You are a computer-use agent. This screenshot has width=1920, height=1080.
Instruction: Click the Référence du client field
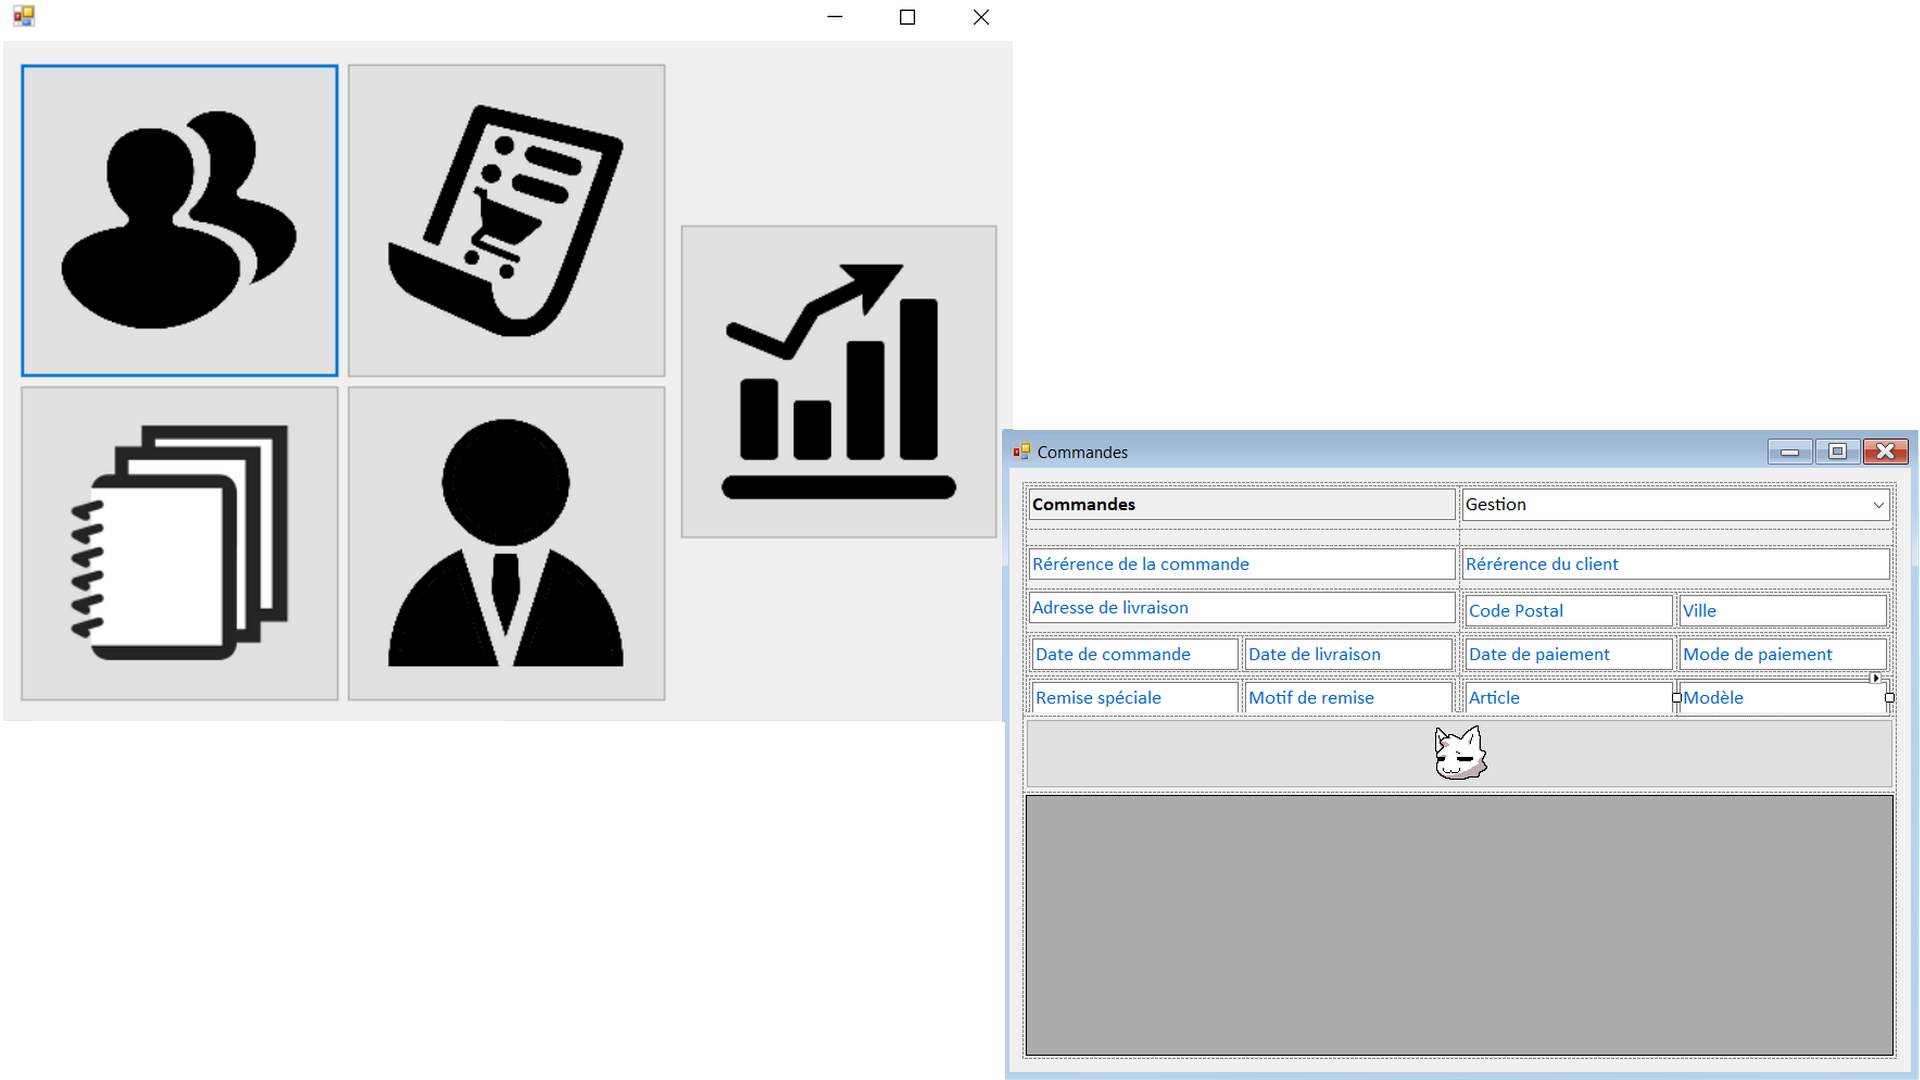click(1675, 564)
